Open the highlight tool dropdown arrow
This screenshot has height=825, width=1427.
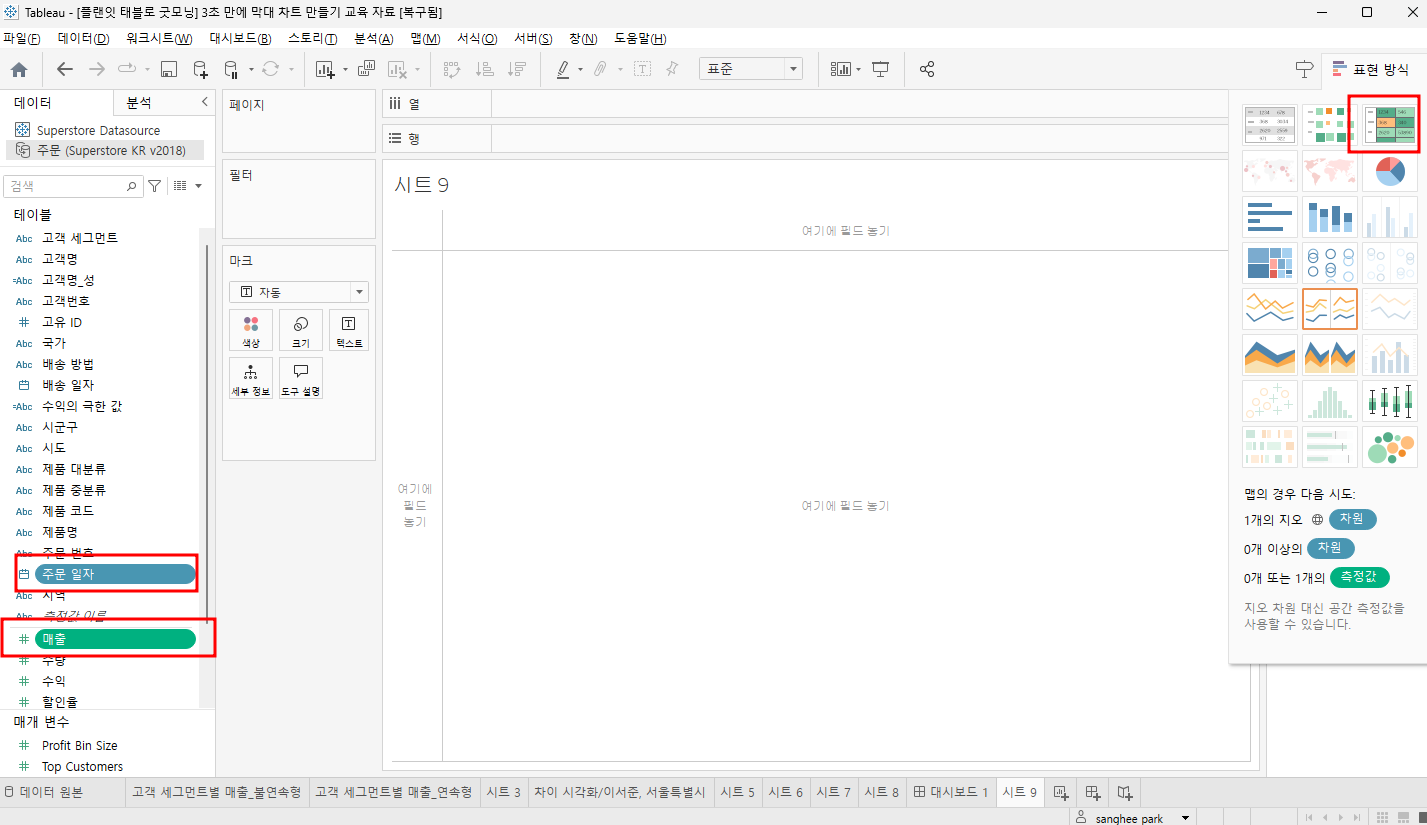(579, 70)
